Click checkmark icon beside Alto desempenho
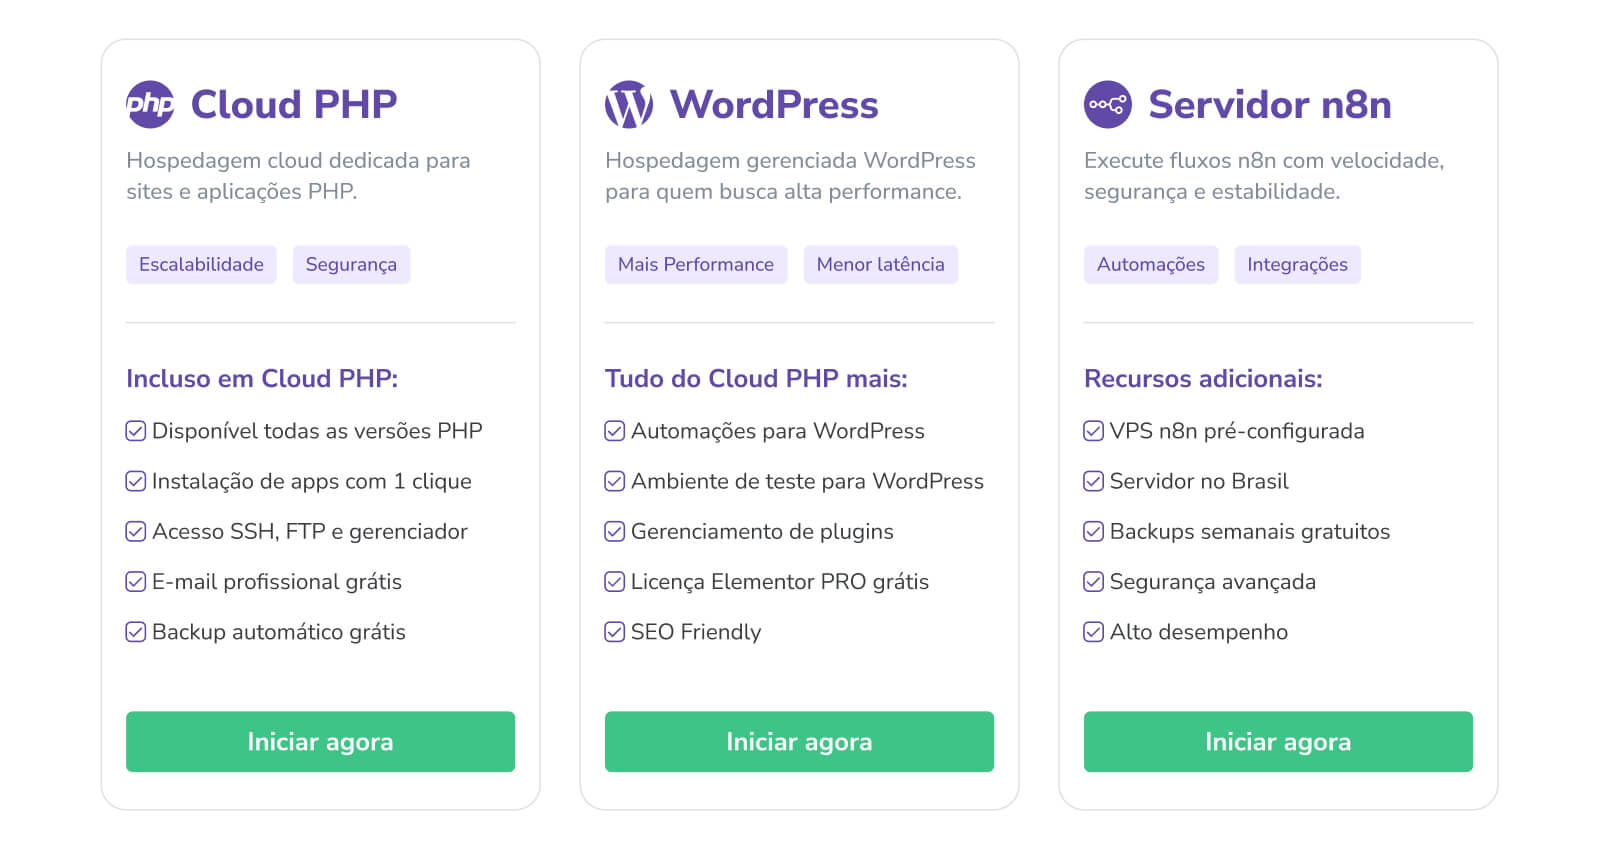The width and height of the screenshot is (1600, 847). [1094, 632]
